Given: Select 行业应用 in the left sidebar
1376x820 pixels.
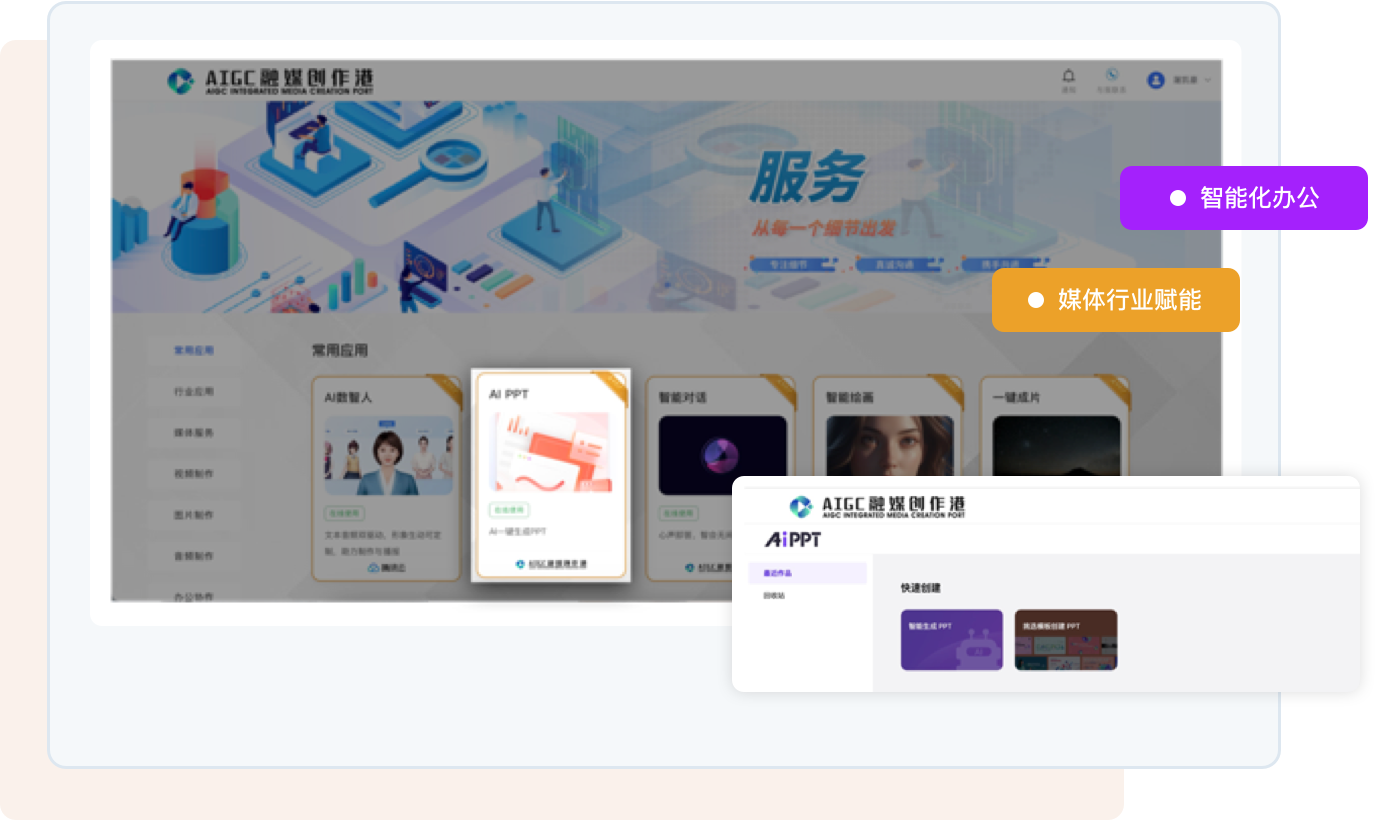Looking at the screenshot, I should (194, 392).
